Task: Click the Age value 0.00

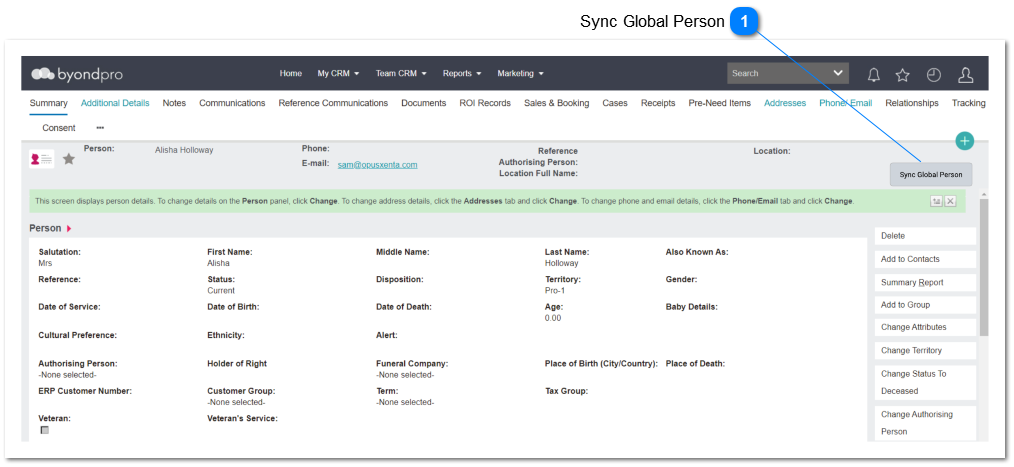Action: click(553, 318)
